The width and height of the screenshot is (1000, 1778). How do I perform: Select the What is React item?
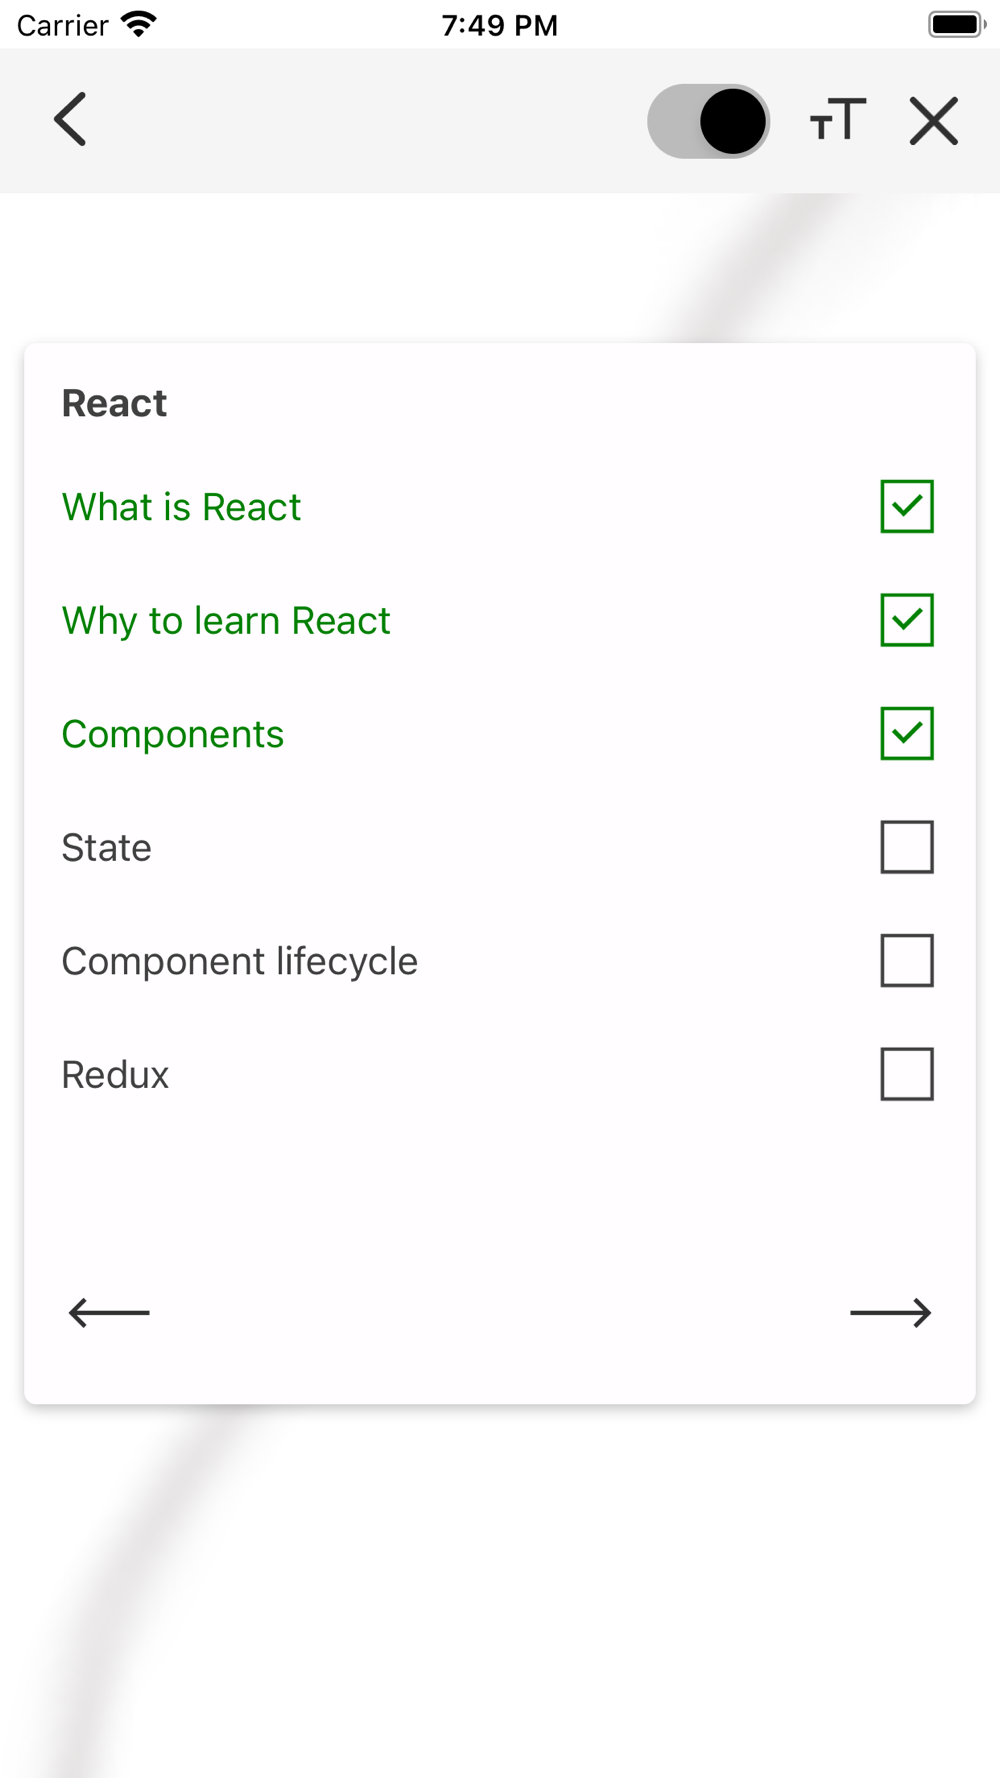click(x=181, y=507)
